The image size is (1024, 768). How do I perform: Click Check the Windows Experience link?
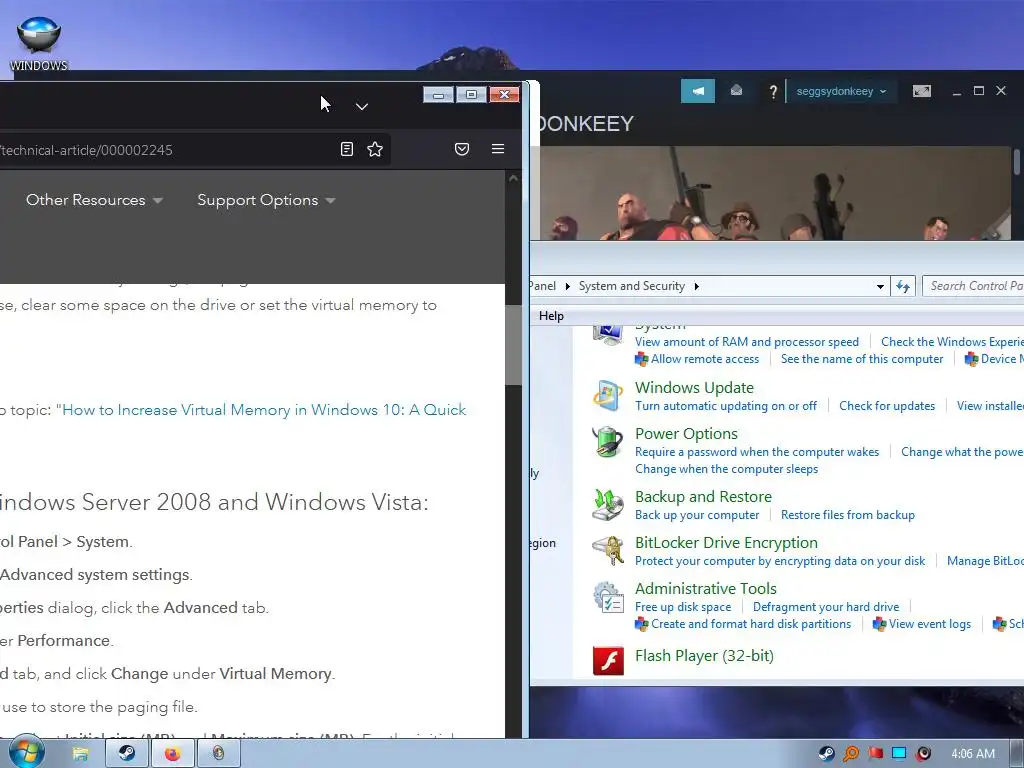(952, 342)
